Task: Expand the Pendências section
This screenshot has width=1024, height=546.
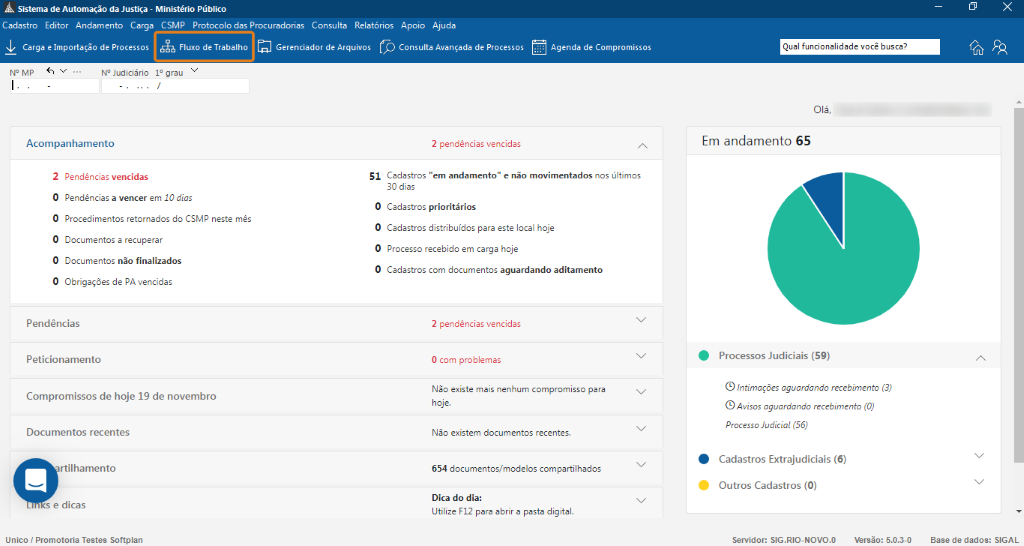Action: coord(641,320)
